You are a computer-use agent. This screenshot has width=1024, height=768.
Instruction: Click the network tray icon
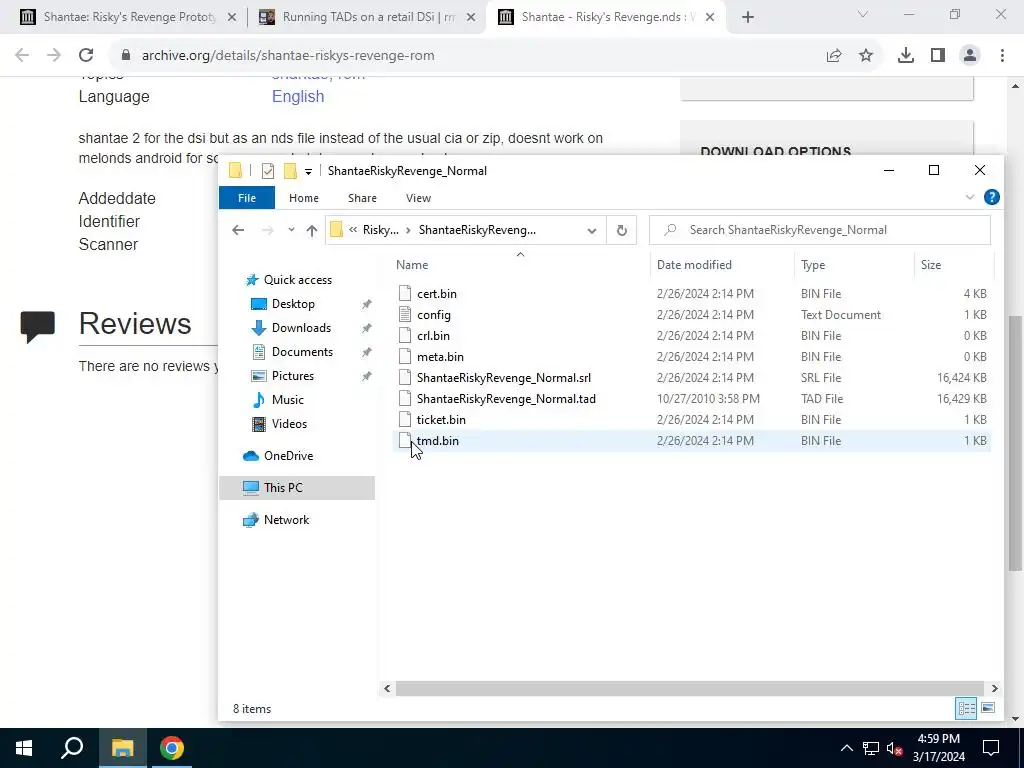click(871, 748)
